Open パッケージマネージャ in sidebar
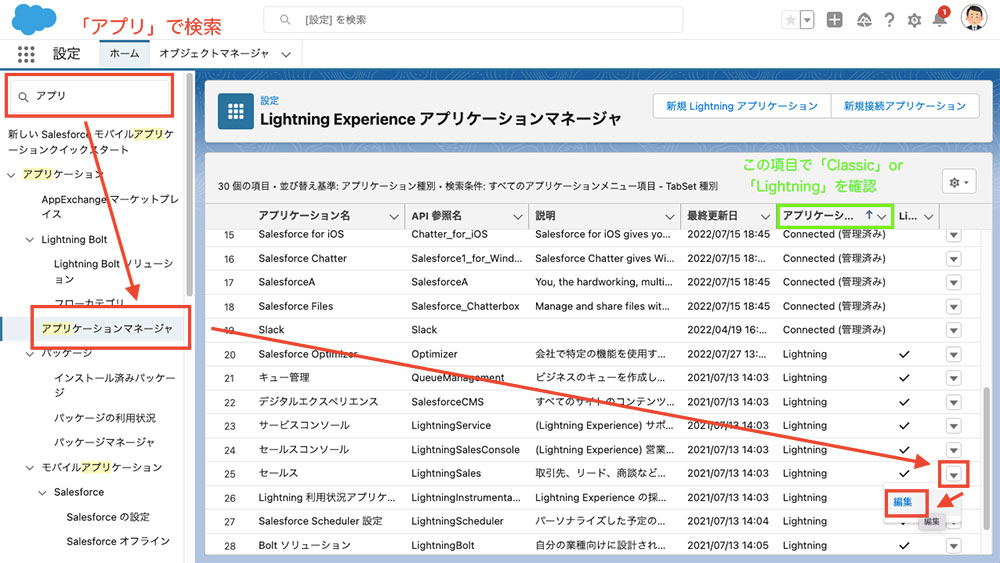Image resolution: width=1000 pixels, height=563 pixels. pos(104,442)
